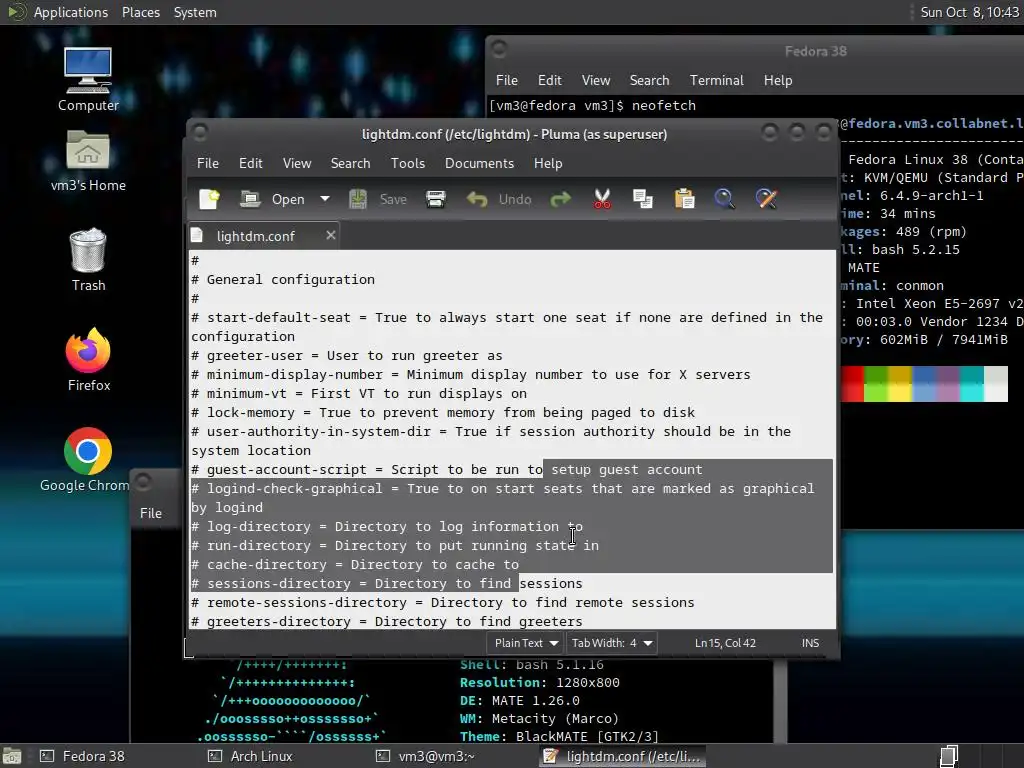Open Help menu in Fedora 38 terminal
This screenshot has height=768, width=1024.
[x=778, y=80]
